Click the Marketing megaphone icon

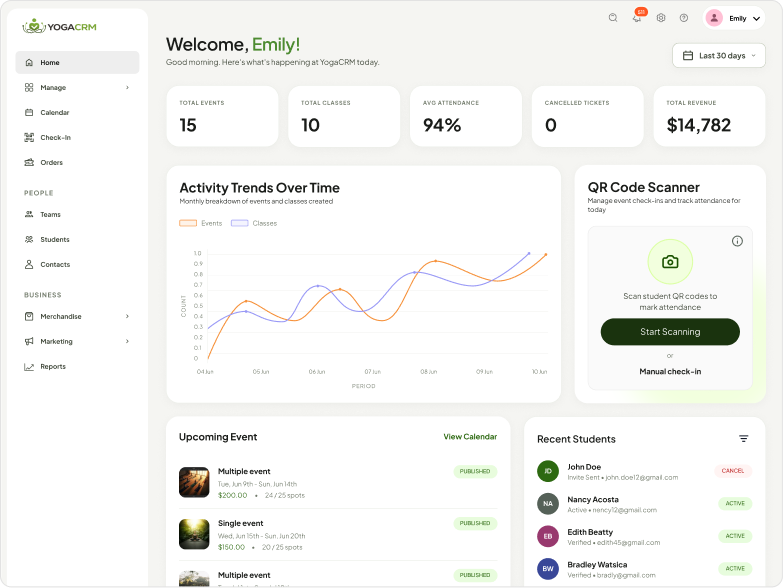coord(29,341)
